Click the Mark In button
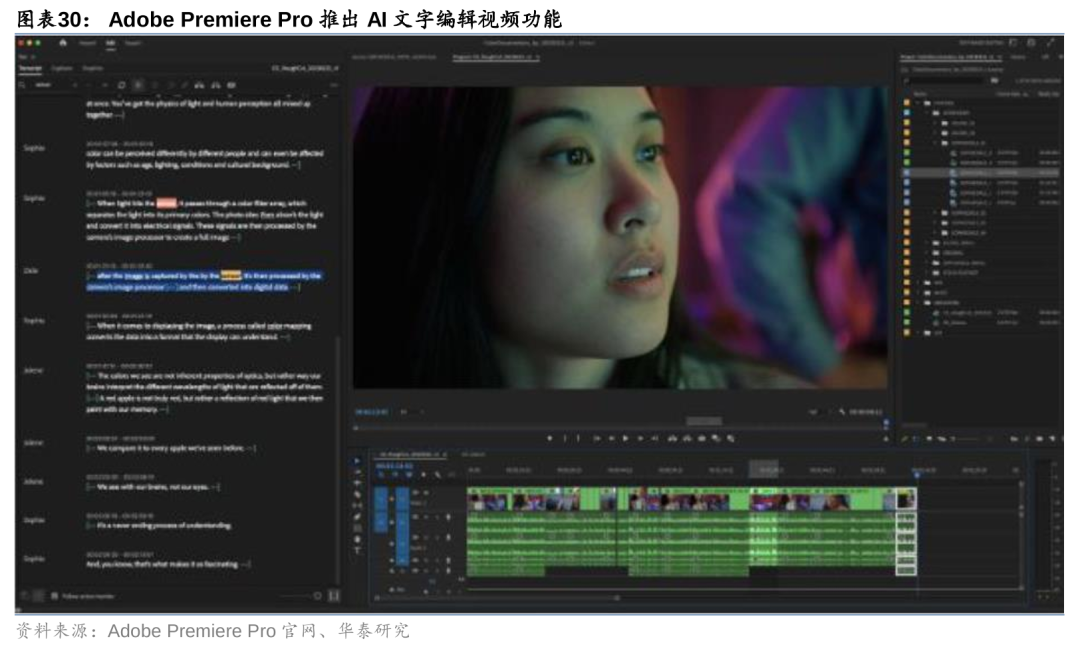Viewport: 1080px width, 649px height. pos(565,438)
